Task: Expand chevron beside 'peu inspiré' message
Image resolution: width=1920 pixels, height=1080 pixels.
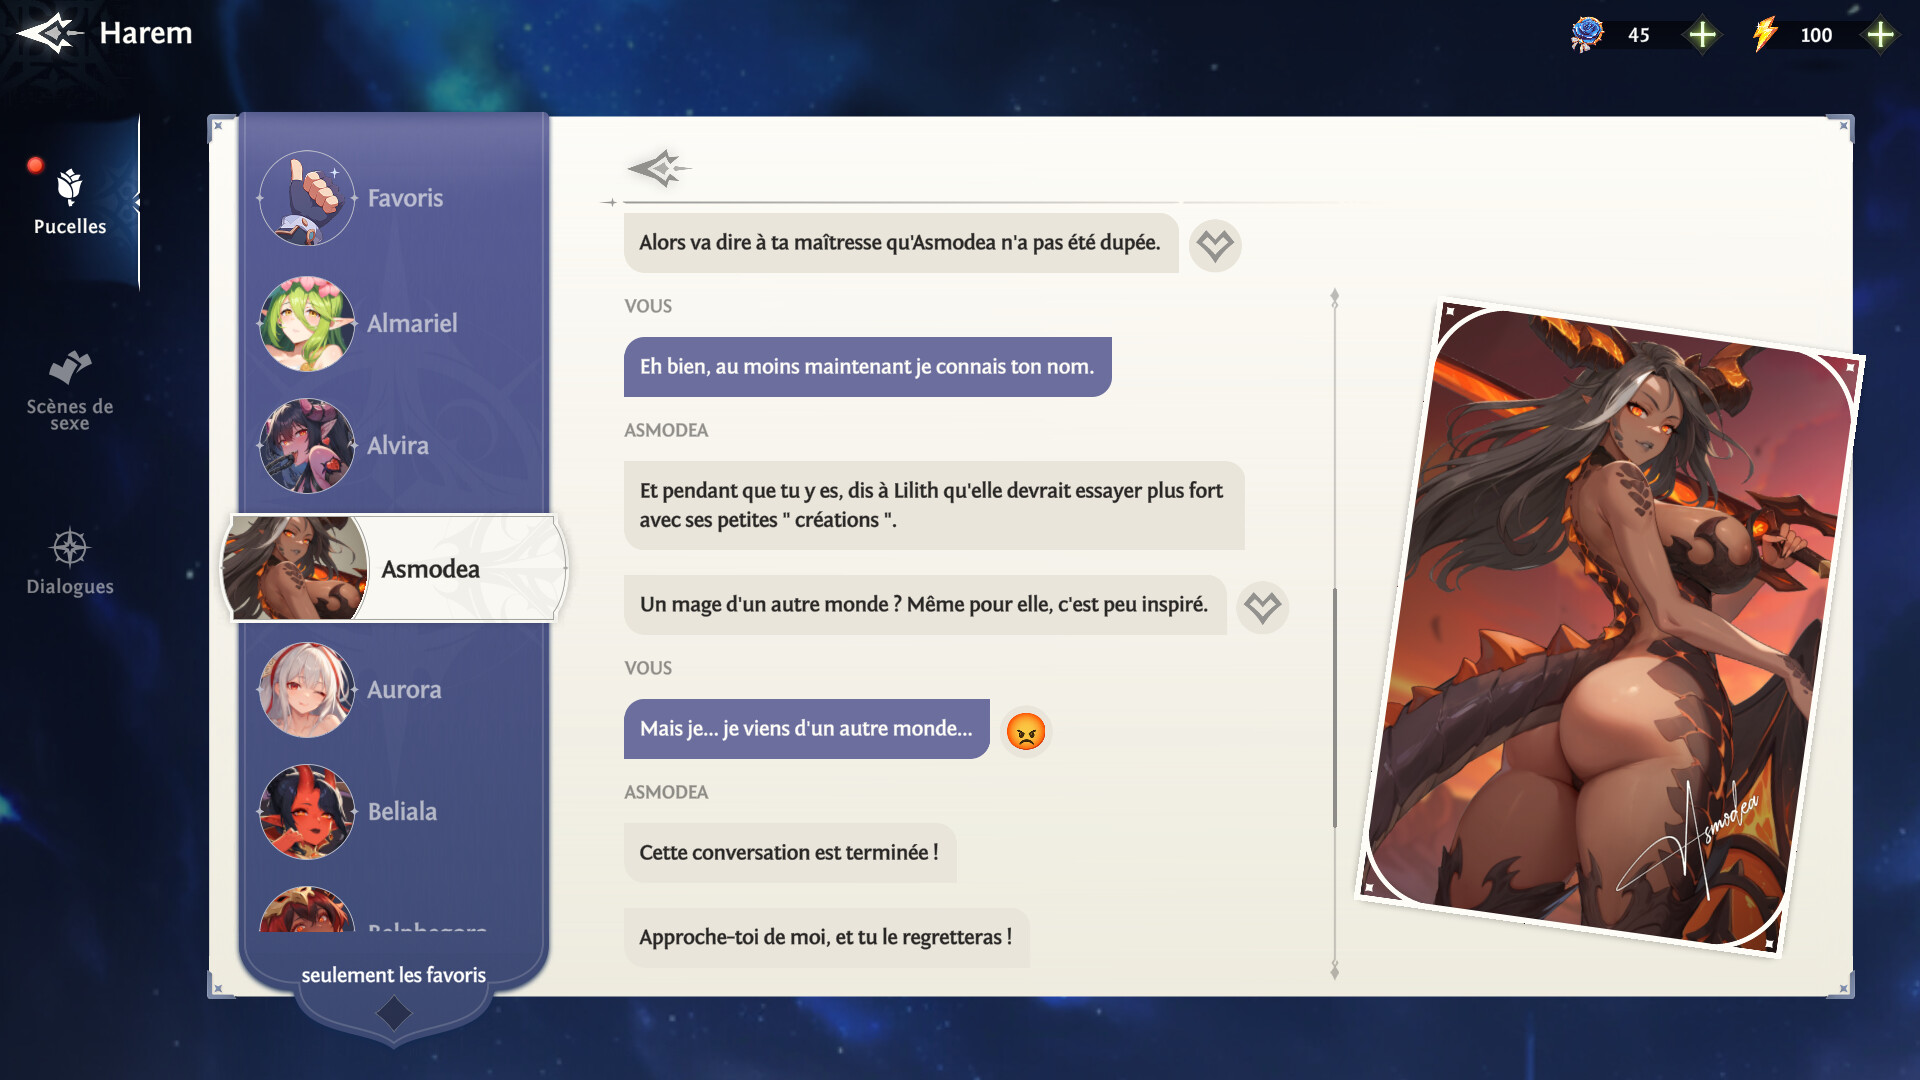Action: [1262, 607]
